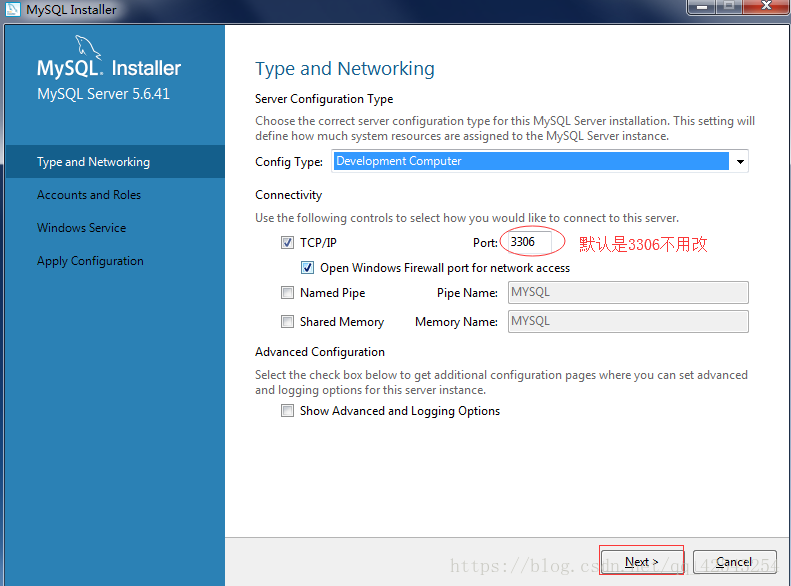
Task: Check Show Advanced and Logging Options
Action: coord(287,411)
